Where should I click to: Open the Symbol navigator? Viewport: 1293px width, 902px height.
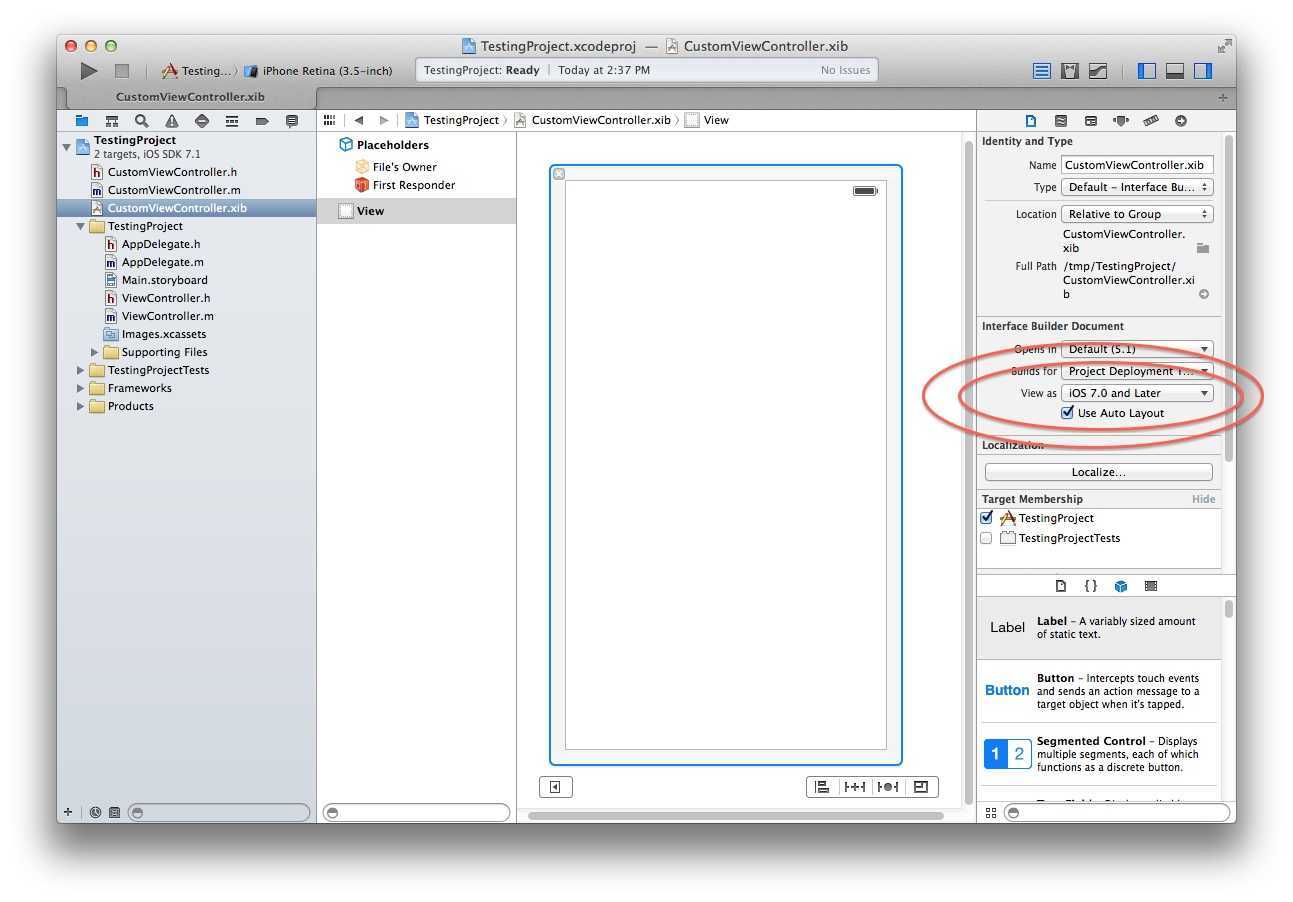pyautogui.click(x=112, y=120)
